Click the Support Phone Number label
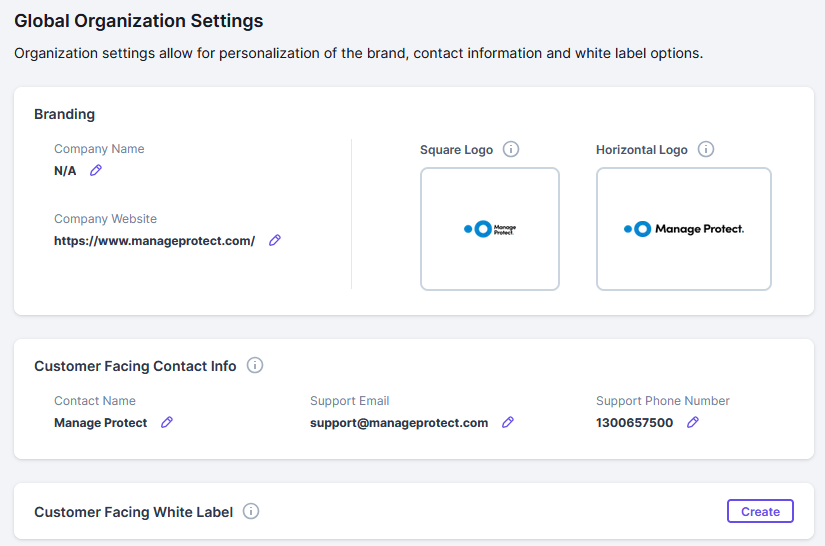 coord(663,401)
